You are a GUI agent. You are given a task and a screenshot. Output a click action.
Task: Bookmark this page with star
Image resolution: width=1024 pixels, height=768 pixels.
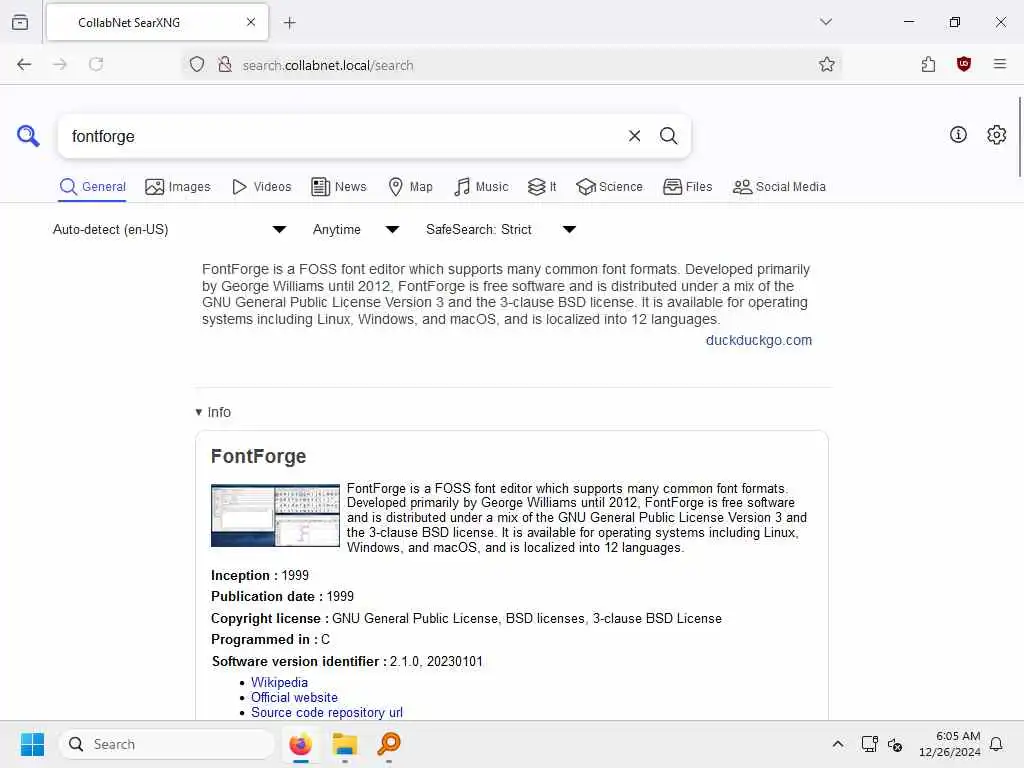point(826,64)
